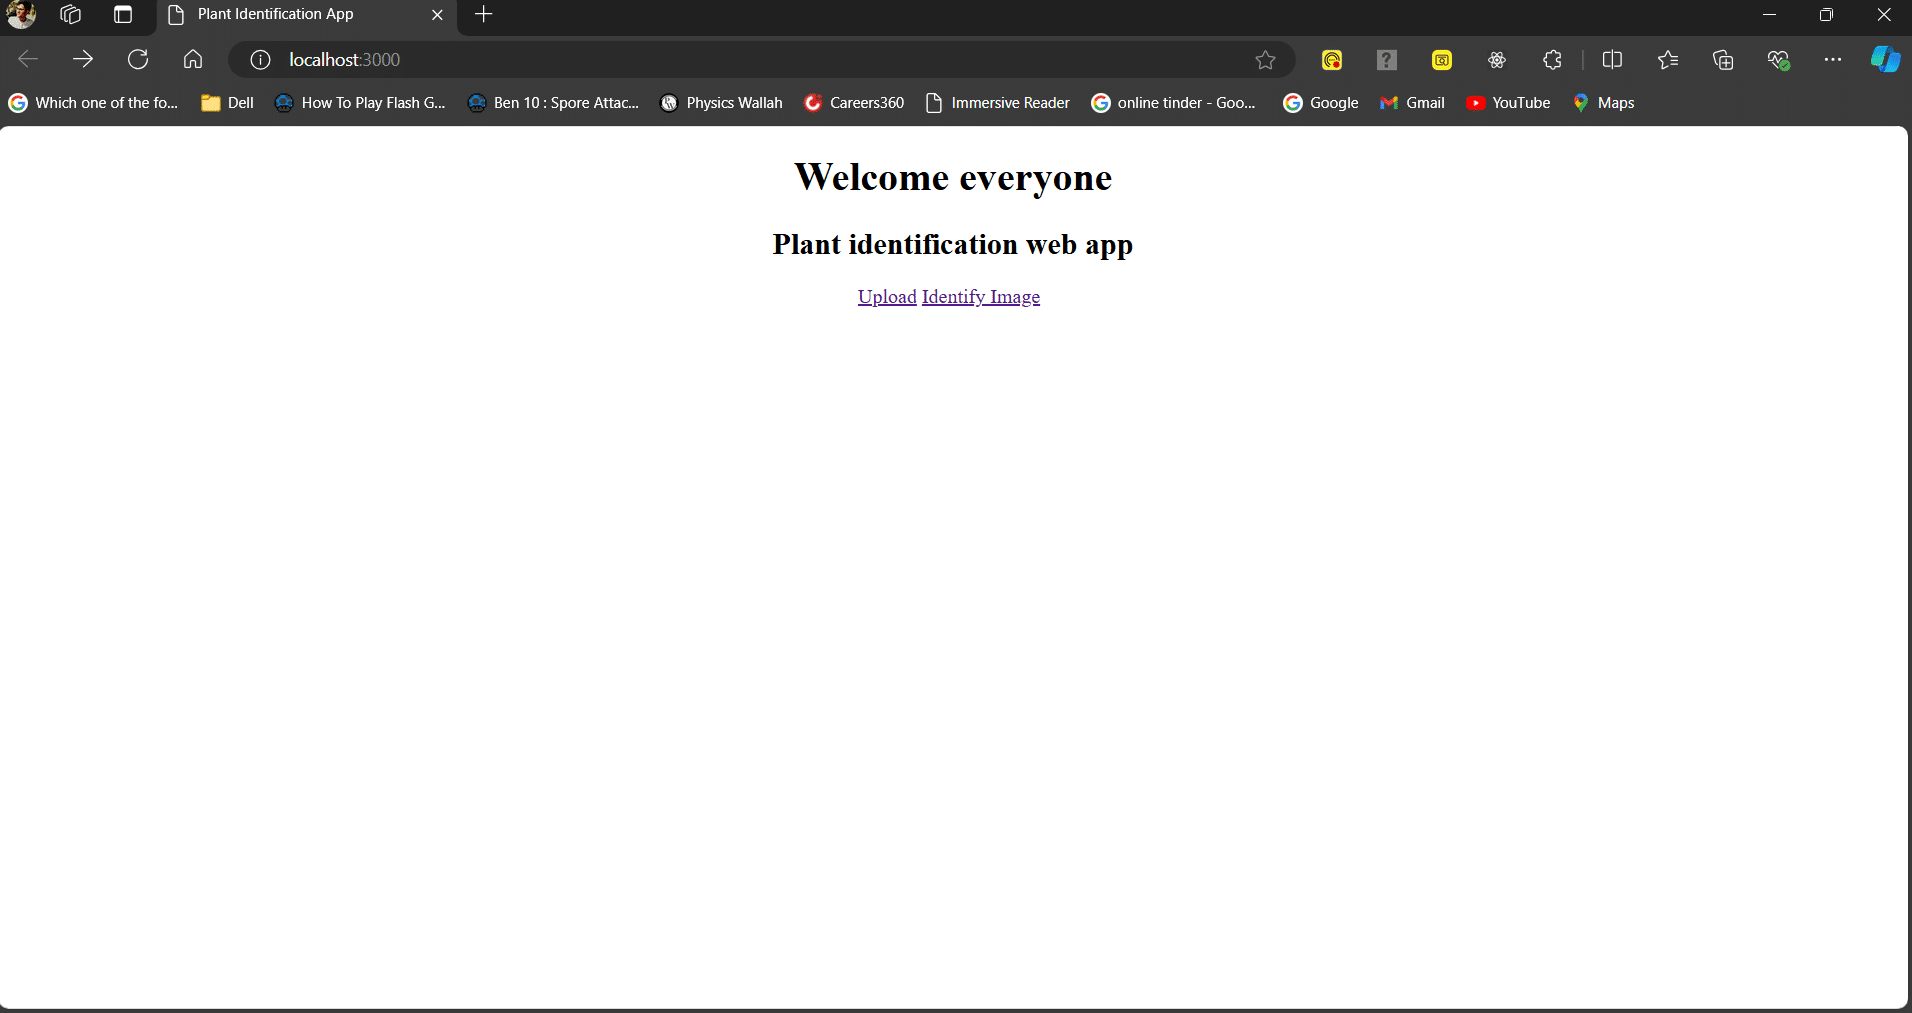Add this page to favorites star
1912x1013 pixels.
coord(1264,60)
